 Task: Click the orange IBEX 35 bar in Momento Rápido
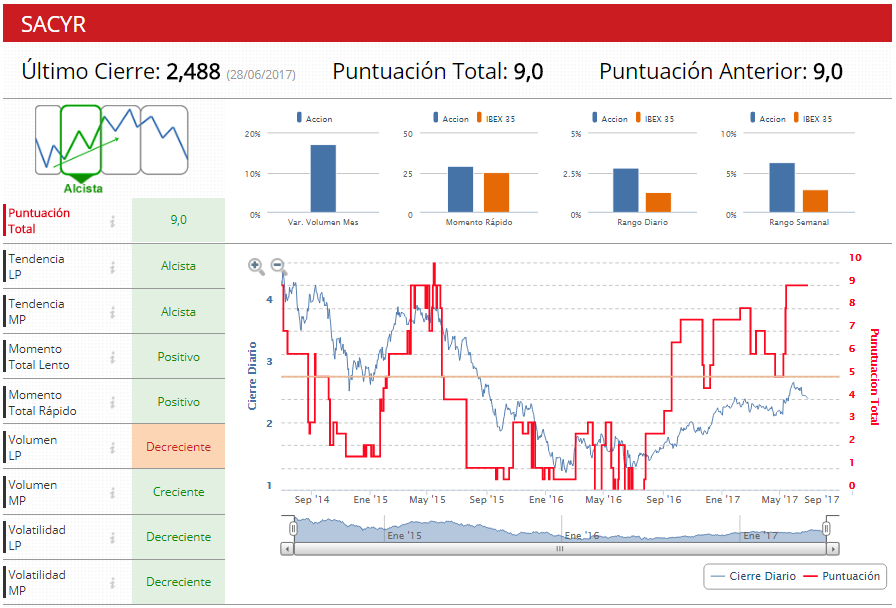(497, 193)
